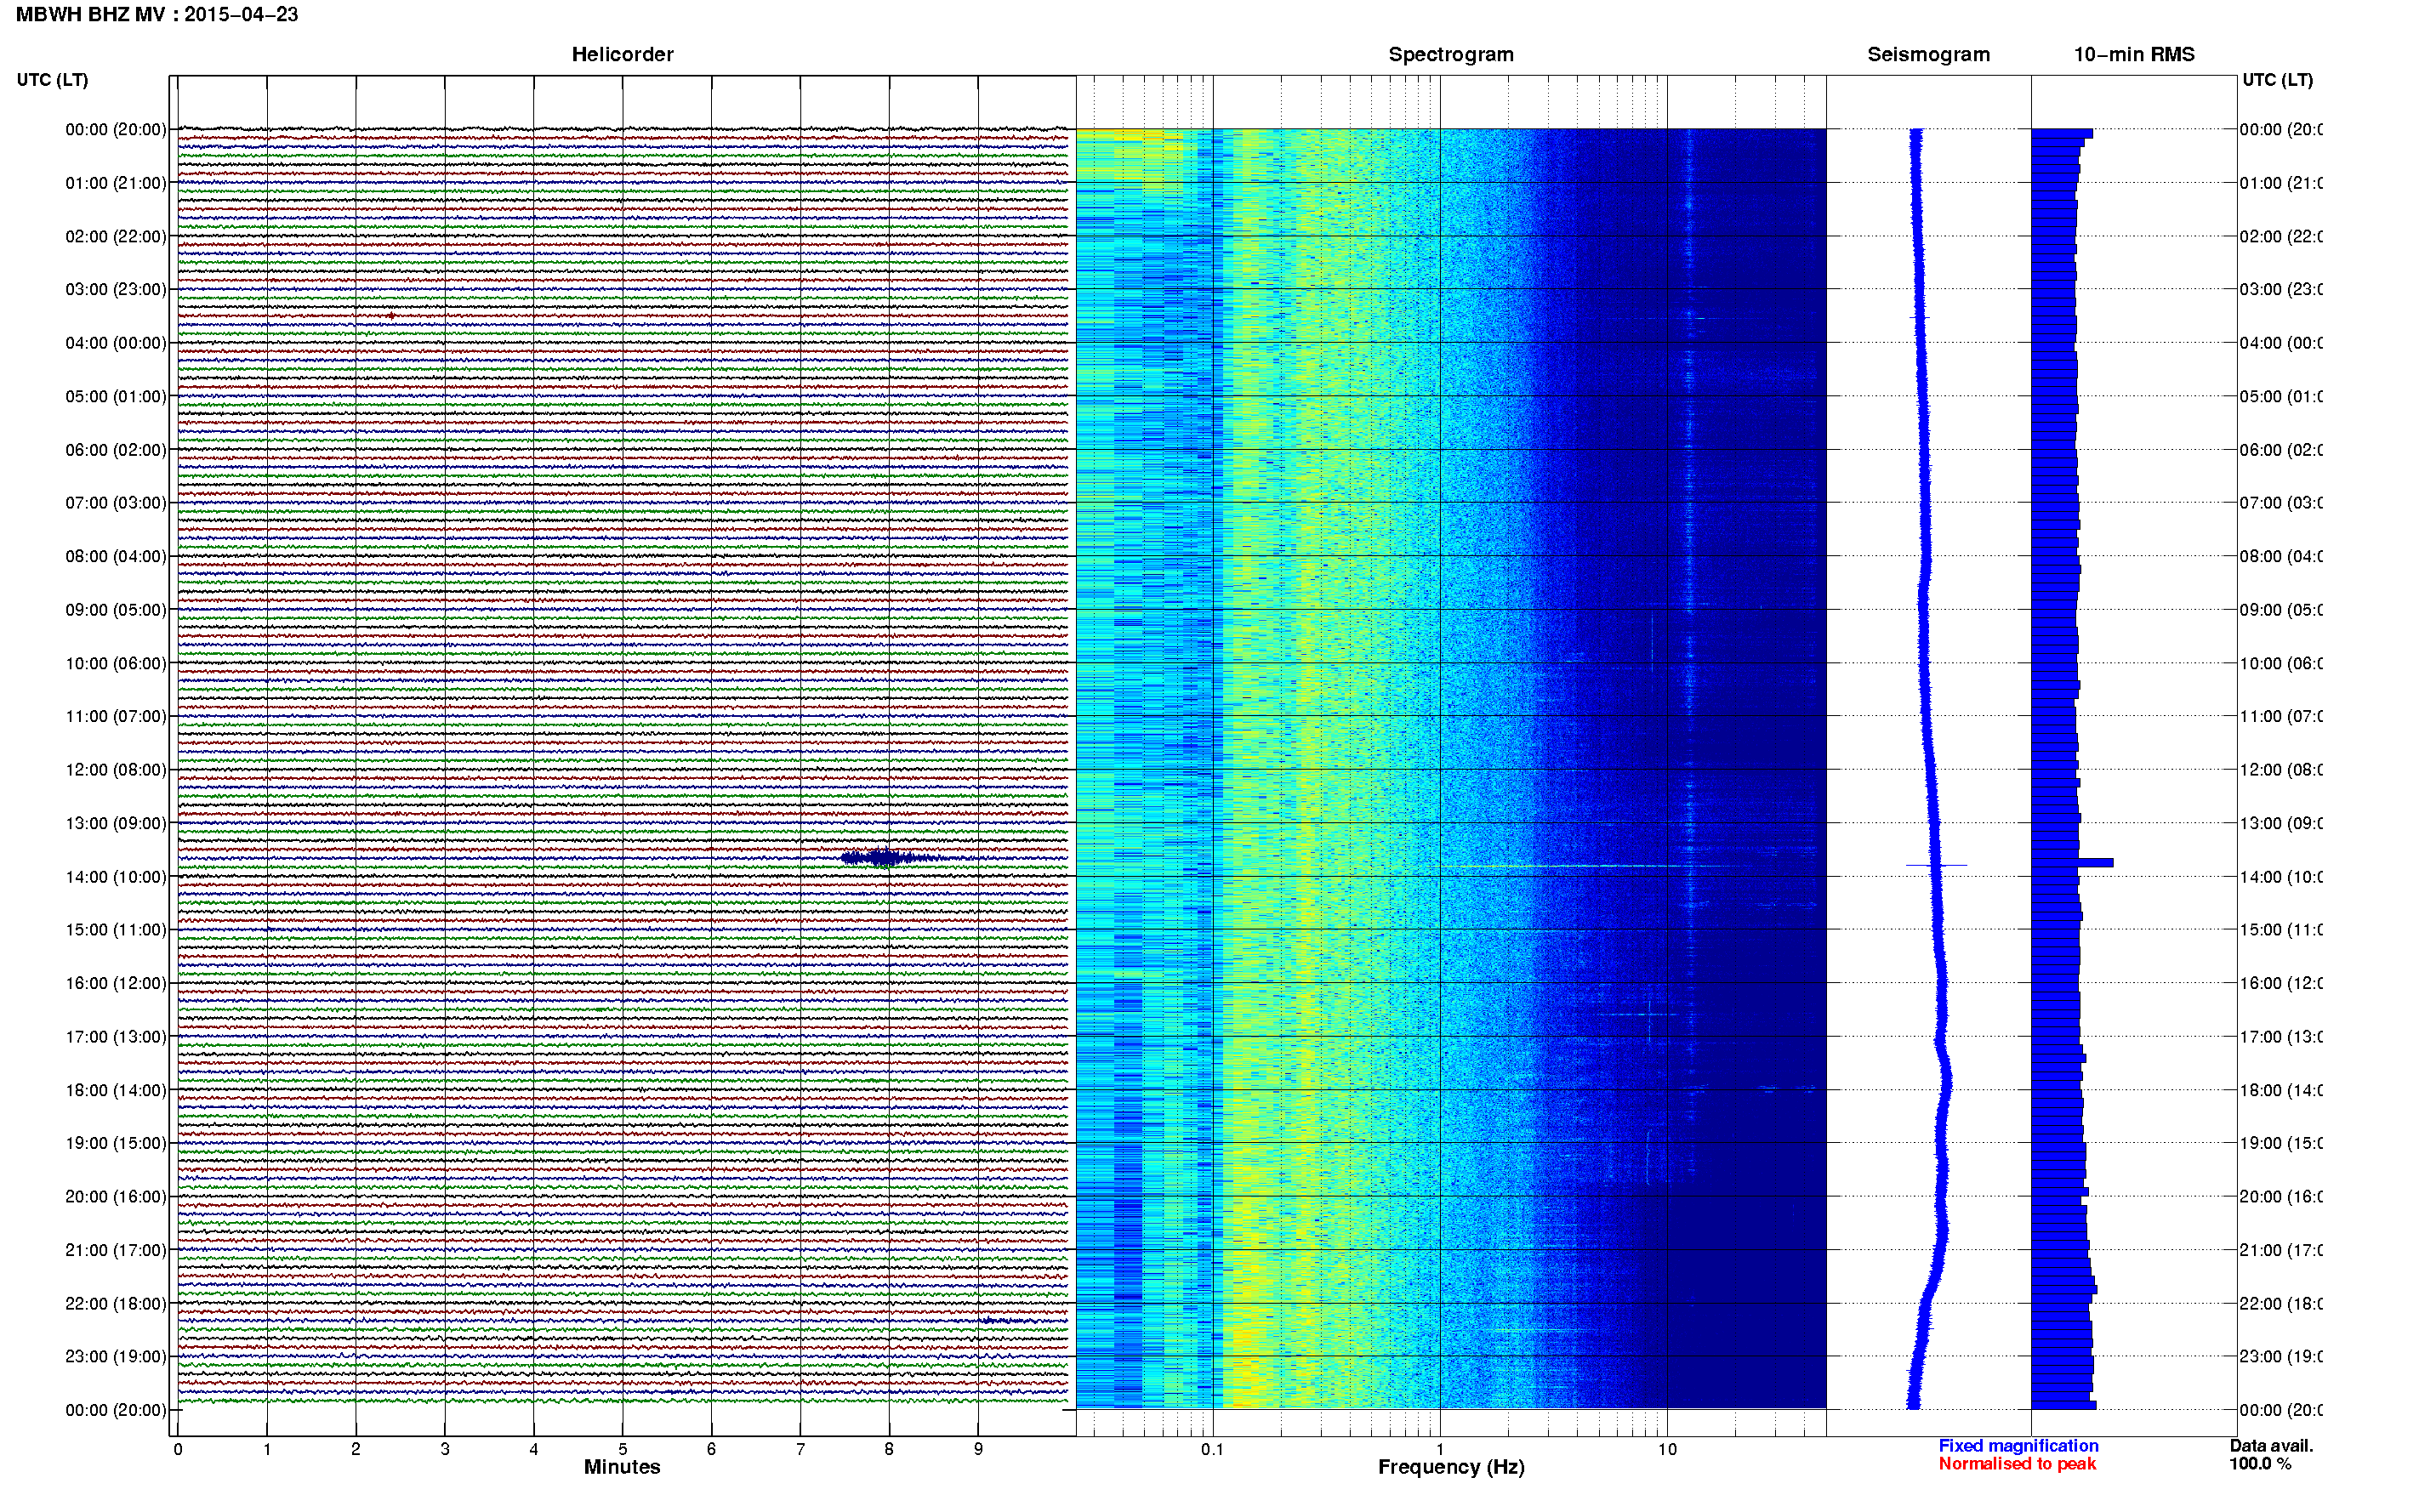
Task: Click the 'Data avail. 100.0 %' readout
Action: 2271,1455
